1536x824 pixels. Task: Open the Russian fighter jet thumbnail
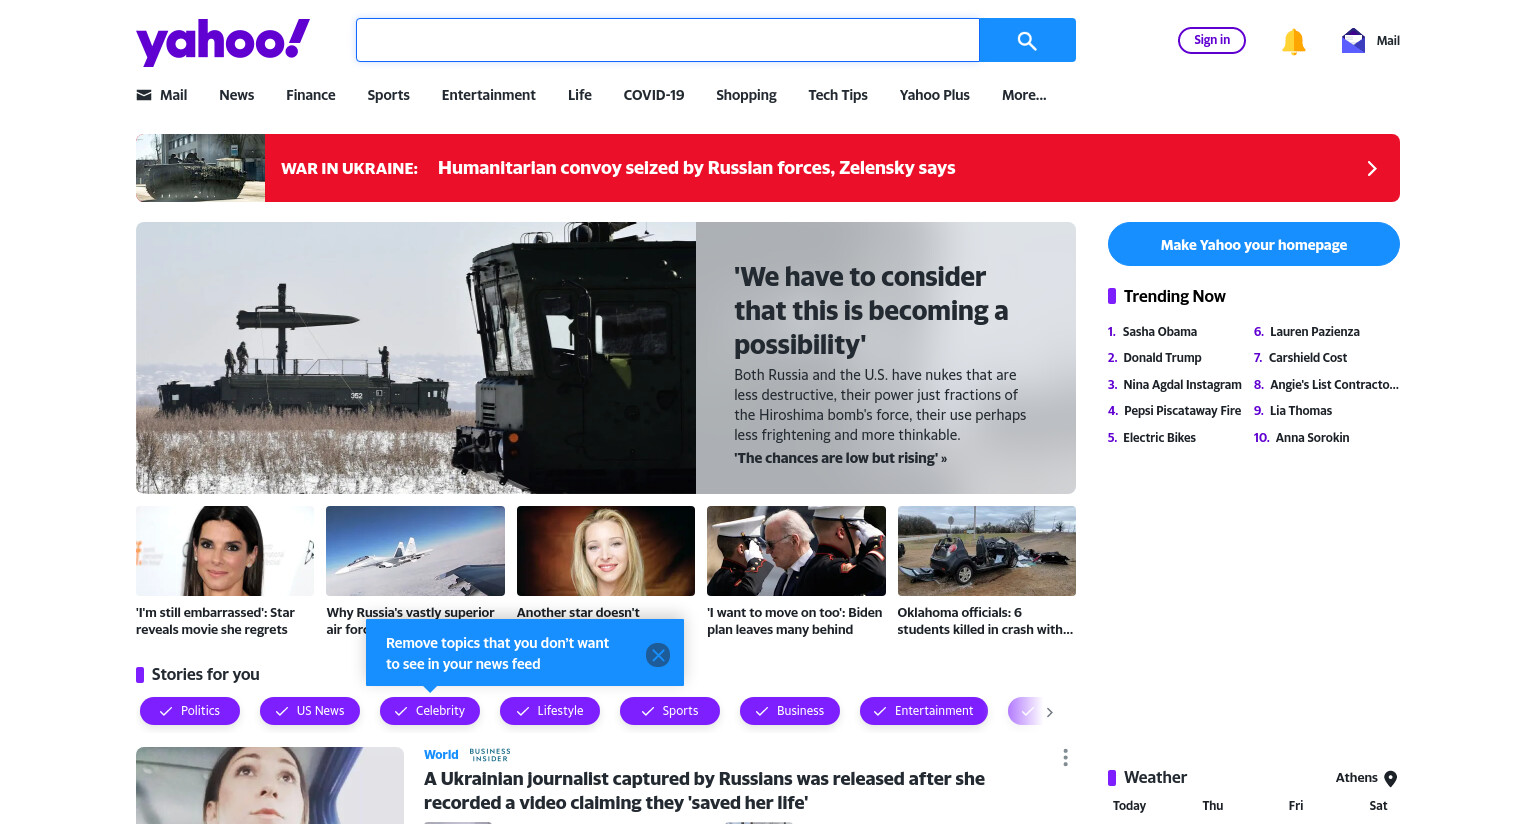pyautogui.click(x=415, y=551)
